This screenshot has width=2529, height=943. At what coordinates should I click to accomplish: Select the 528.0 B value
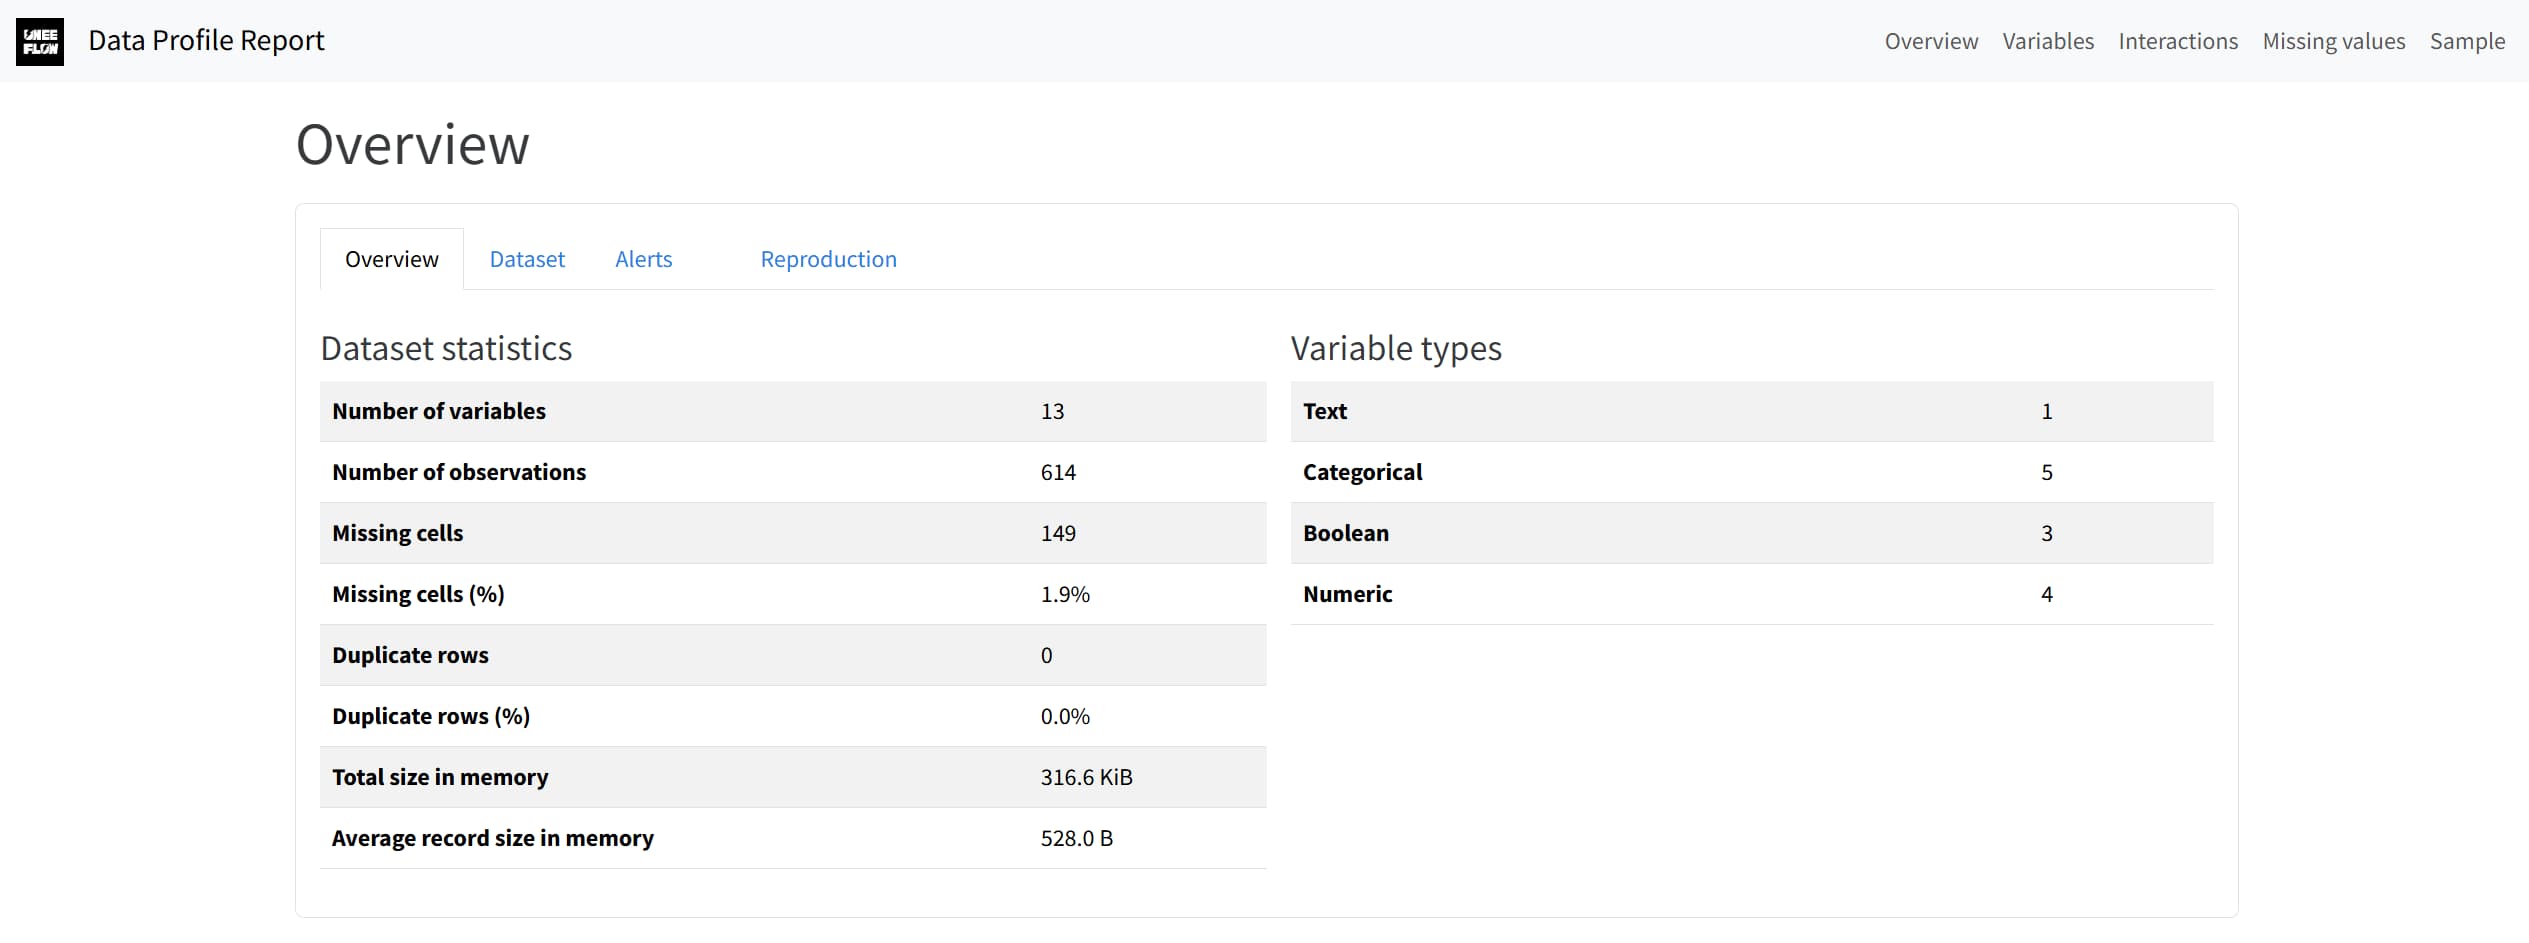(x=1076, y=838)
